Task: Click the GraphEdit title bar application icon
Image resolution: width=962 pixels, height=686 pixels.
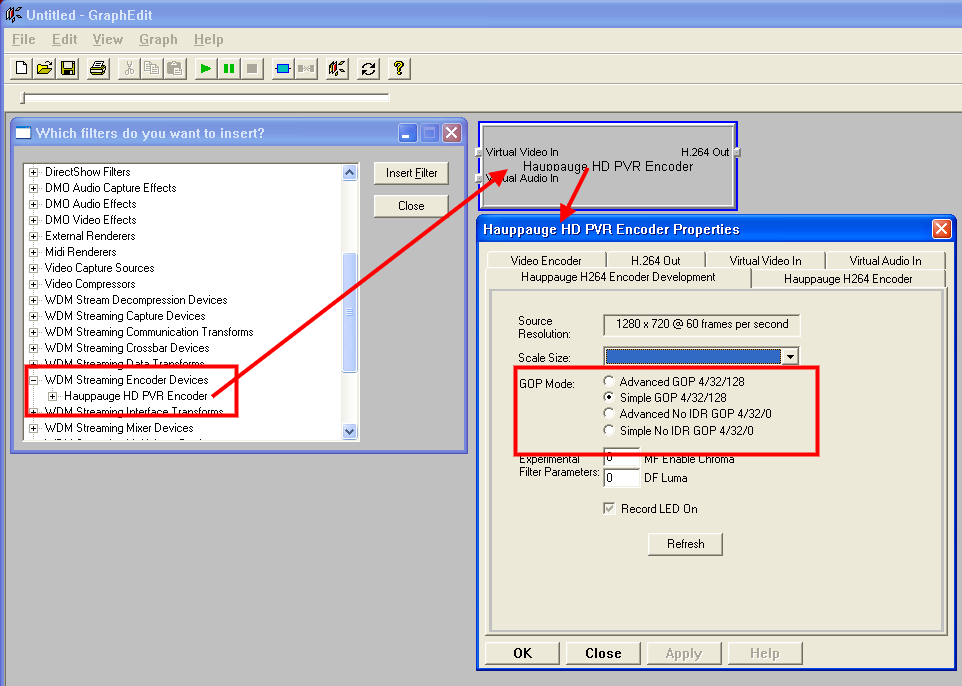Action: (x=13, y=13)
